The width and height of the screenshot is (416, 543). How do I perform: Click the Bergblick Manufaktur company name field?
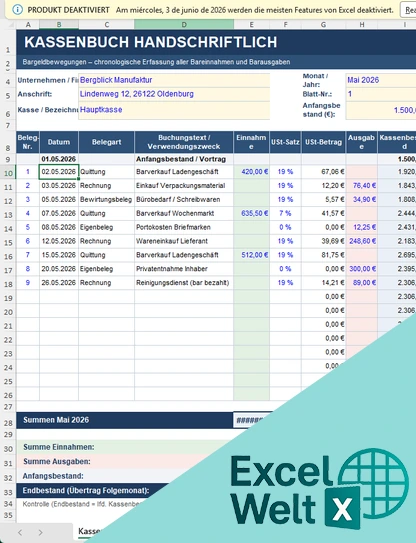(x=174, y=80)
